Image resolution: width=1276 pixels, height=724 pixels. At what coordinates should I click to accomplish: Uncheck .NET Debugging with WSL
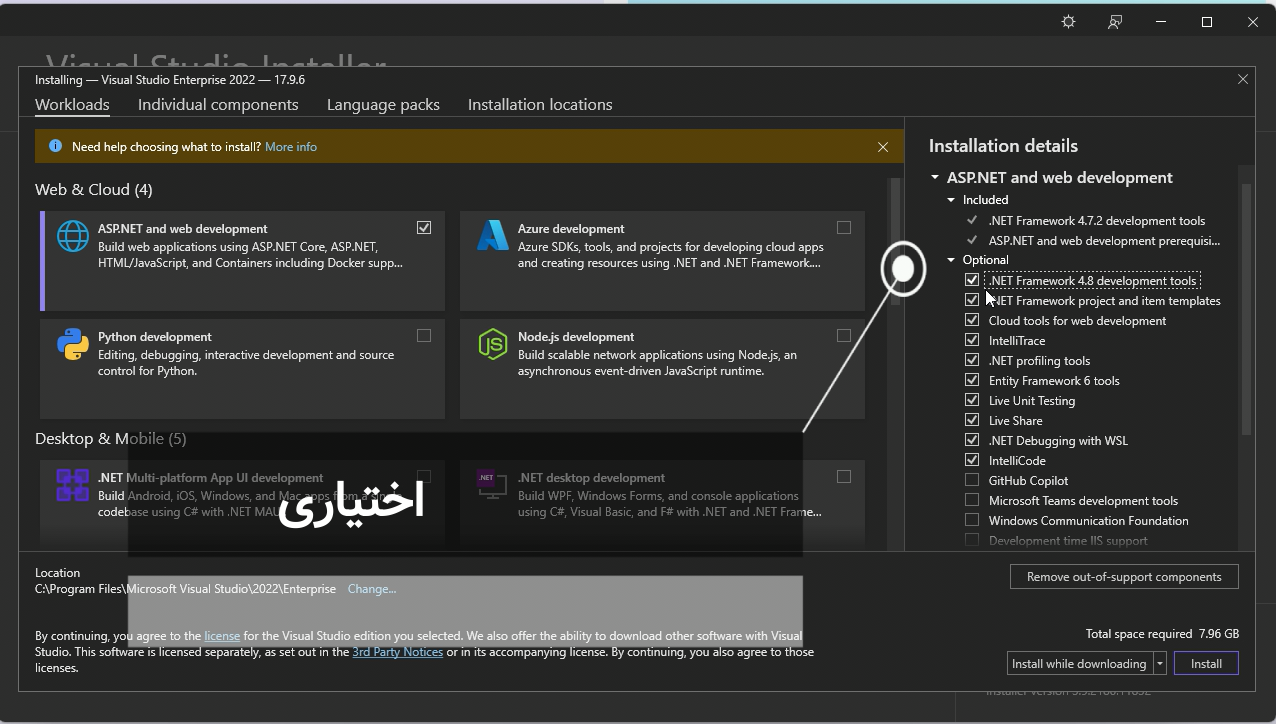972,440
